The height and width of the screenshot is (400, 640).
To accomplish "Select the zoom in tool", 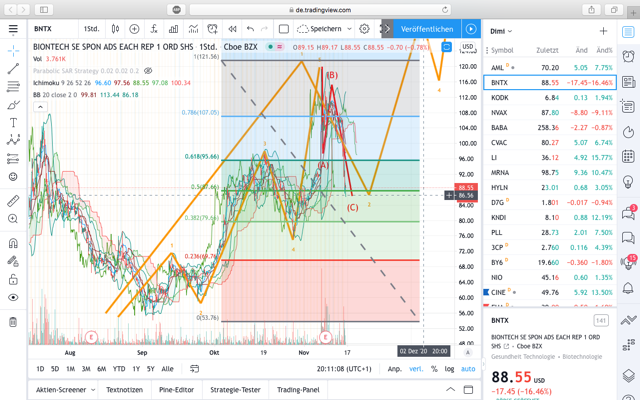I will (x=13, y=219).
